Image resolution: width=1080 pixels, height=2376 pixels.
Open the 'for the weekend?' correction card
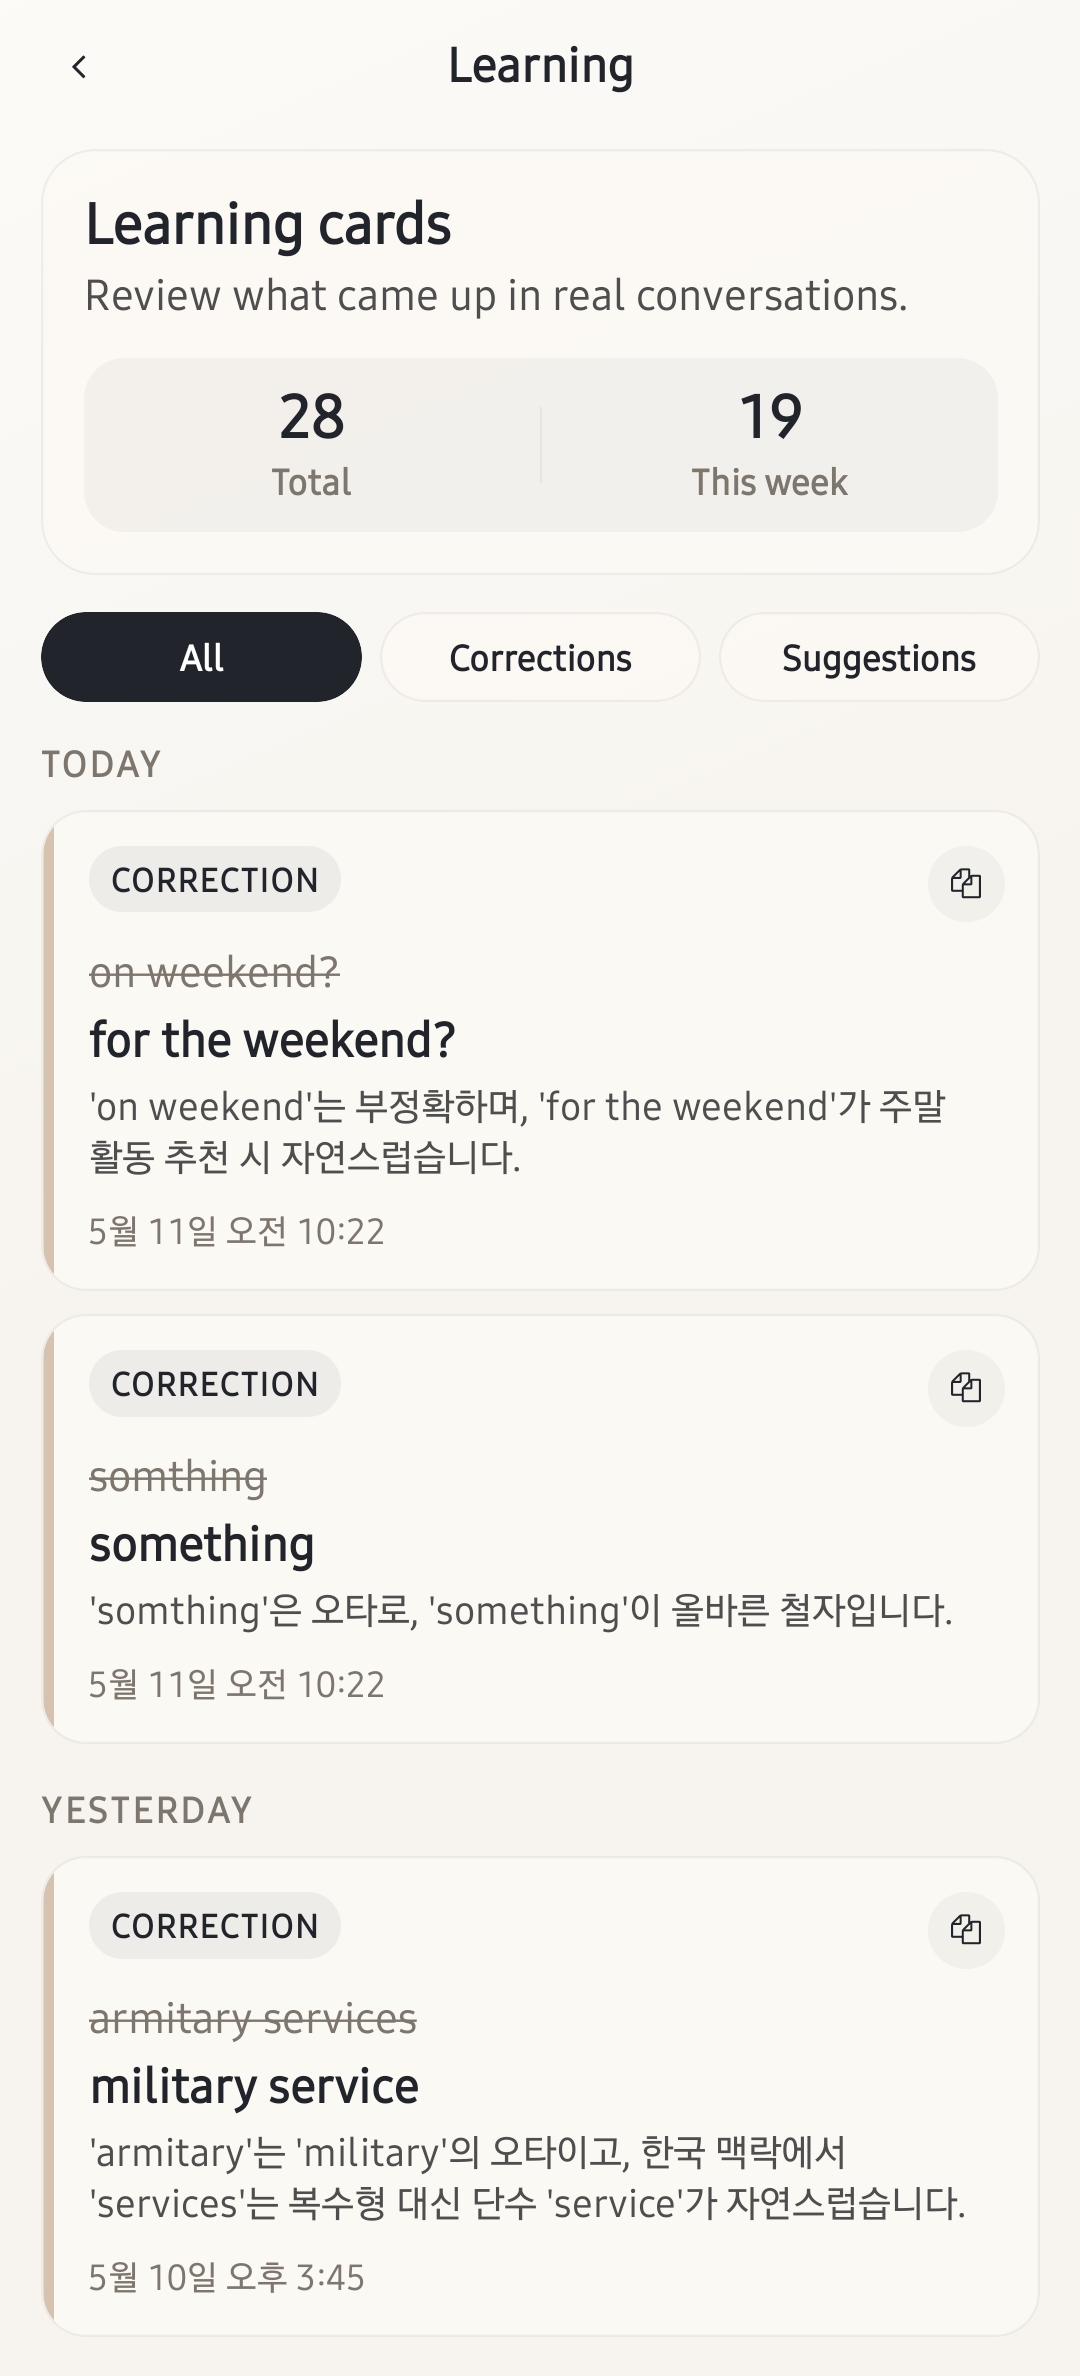tap(541, 1050)
